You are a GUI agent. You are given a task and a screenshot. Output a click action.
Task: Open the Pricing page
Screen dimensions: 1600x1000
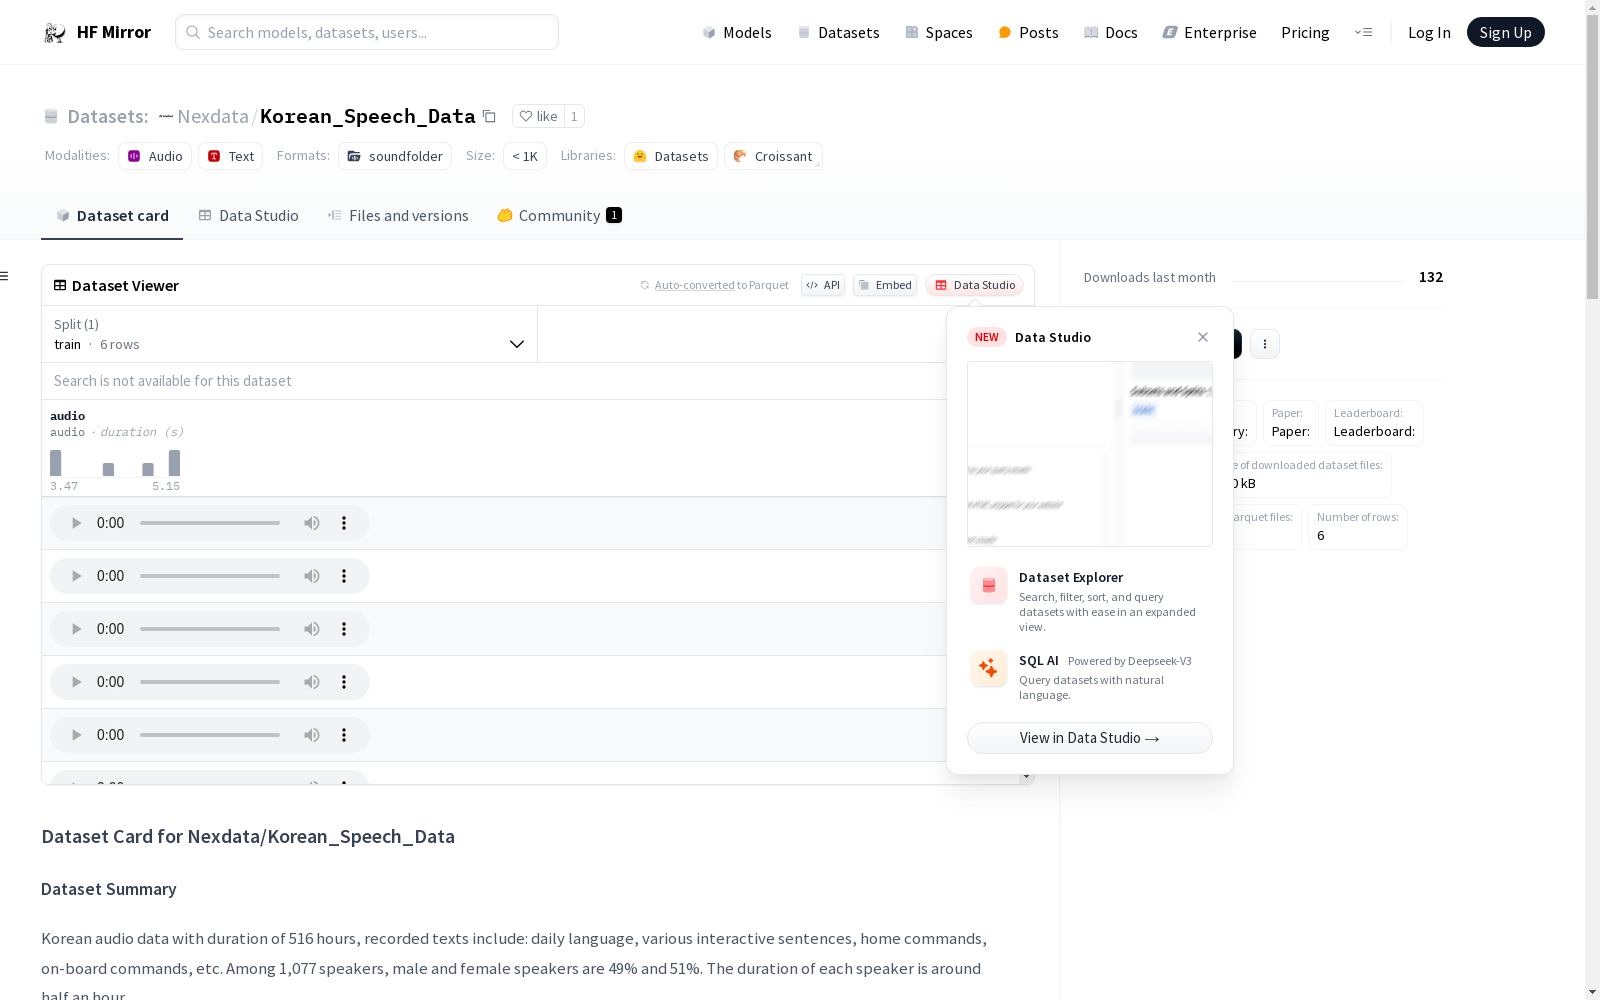click(x=1305, y=32)
